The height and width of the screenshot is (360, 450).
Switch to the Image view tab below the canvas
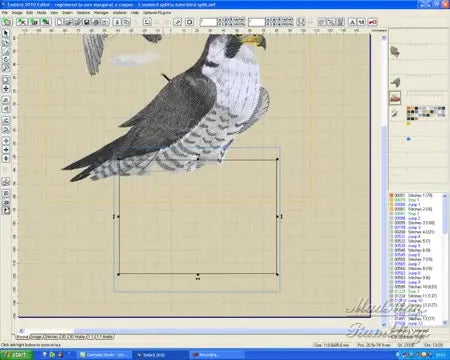point(37,337)
